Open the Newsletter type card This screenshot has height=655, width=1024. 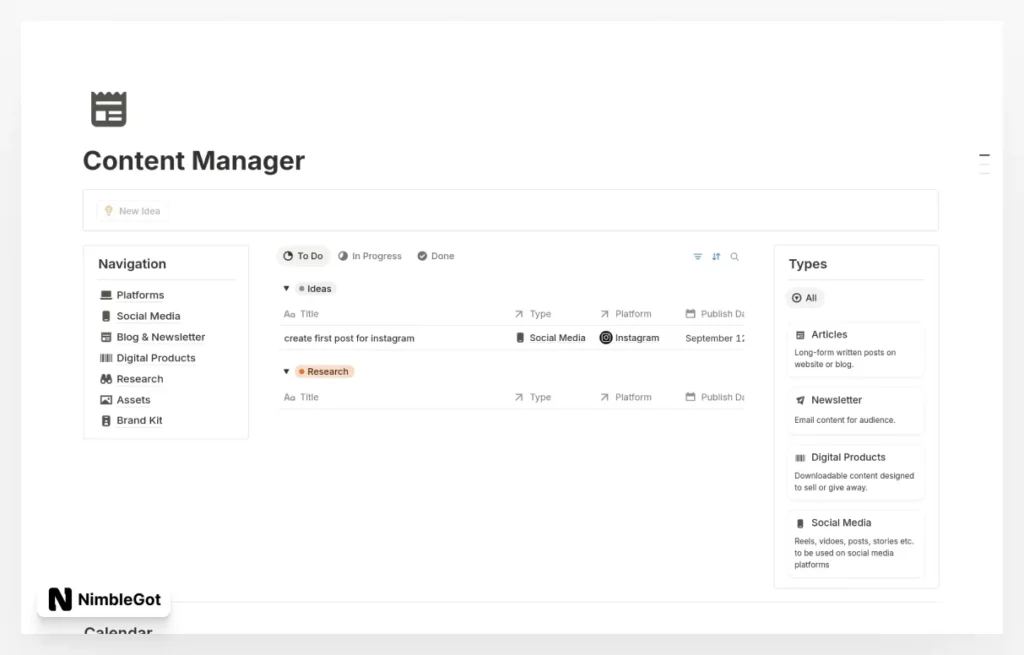coord(856,409)
